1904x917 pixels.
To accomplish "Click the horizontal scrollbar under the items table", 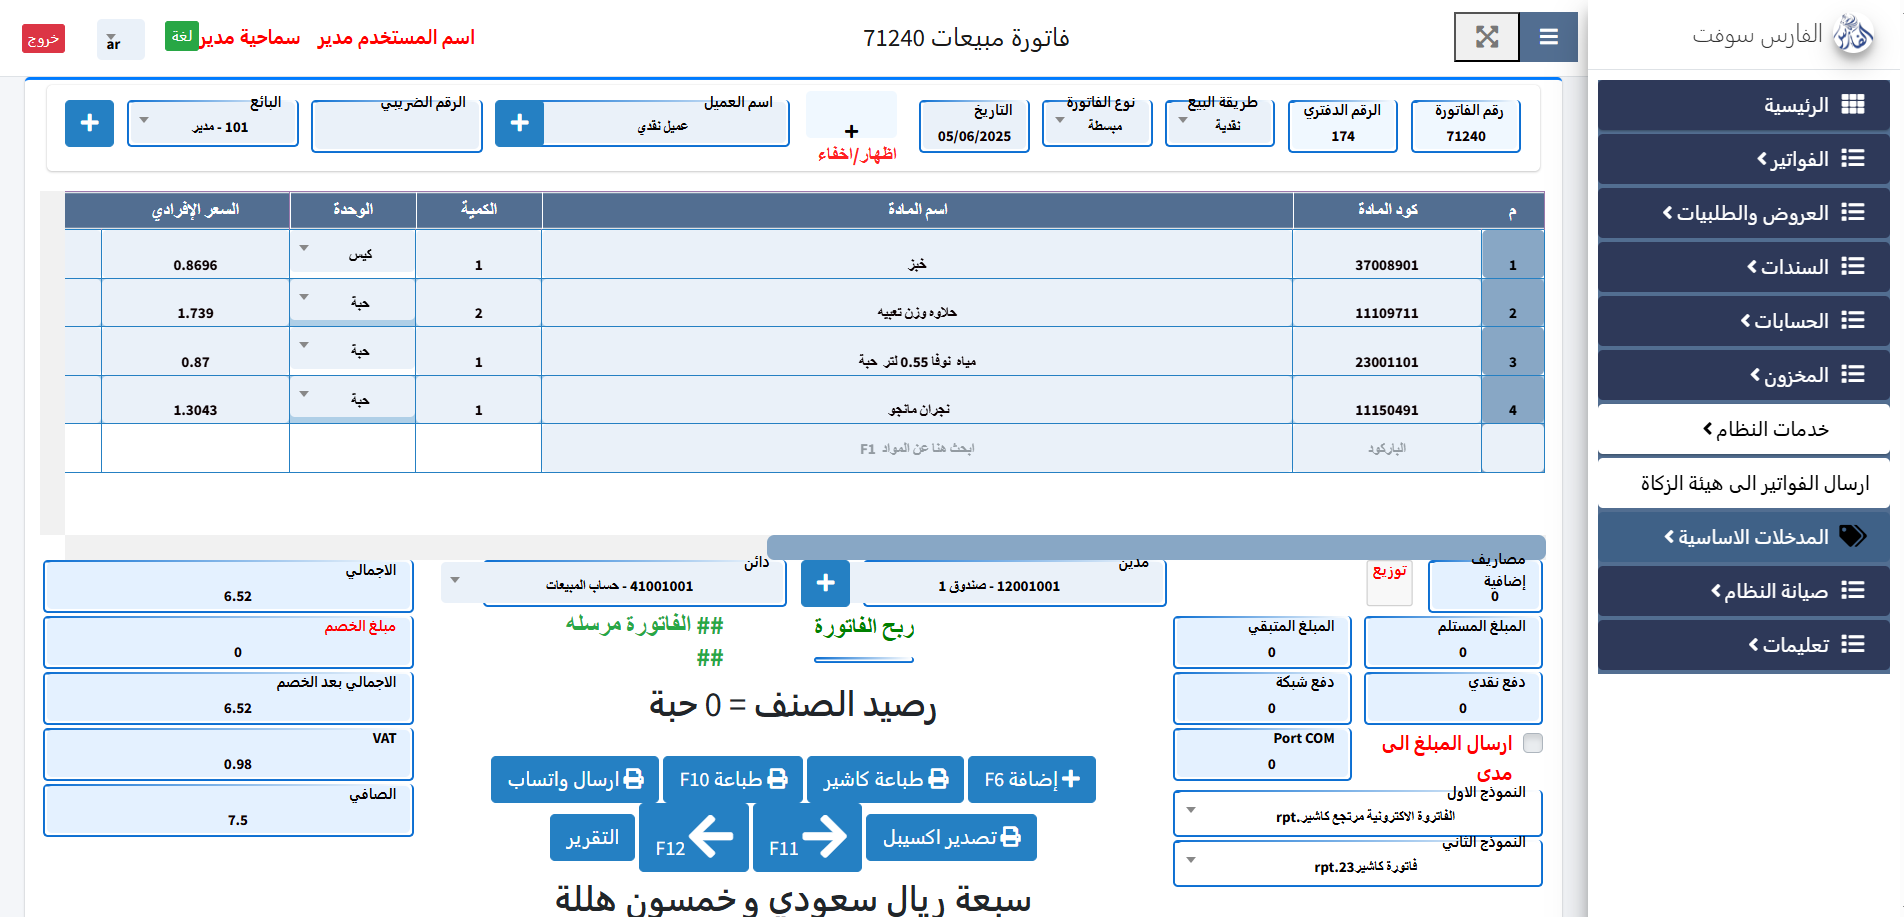I will pos(1155,547).
